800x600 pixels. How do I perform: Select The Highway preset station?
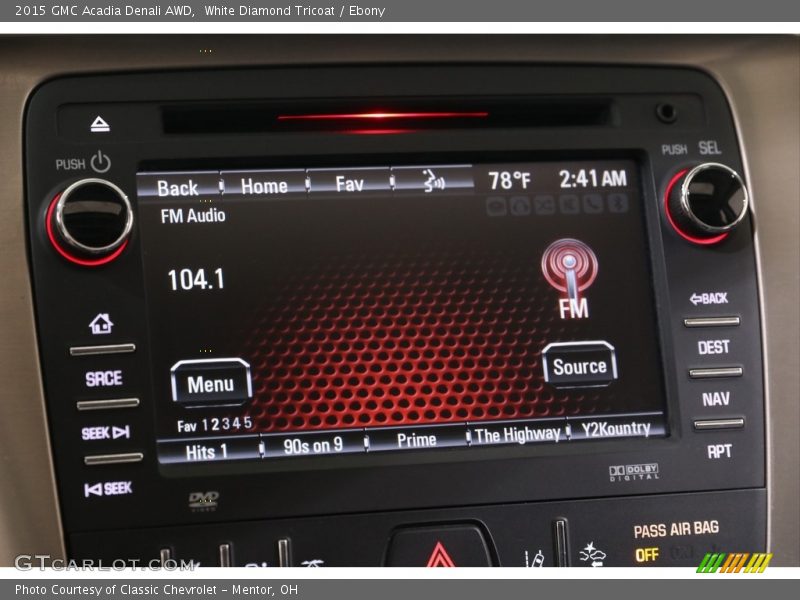517,435
